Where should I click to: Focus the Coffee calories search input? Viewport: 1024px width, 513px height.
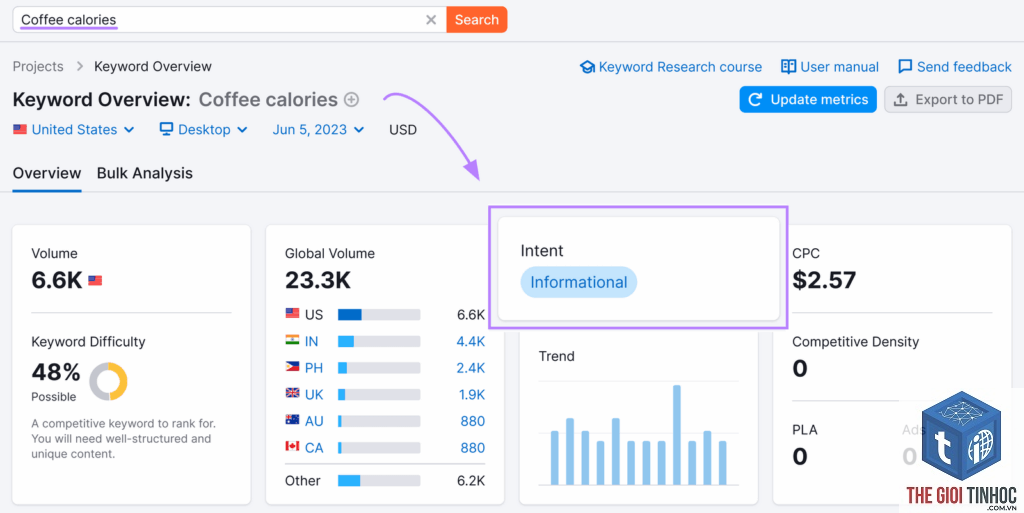click(229, 20)
